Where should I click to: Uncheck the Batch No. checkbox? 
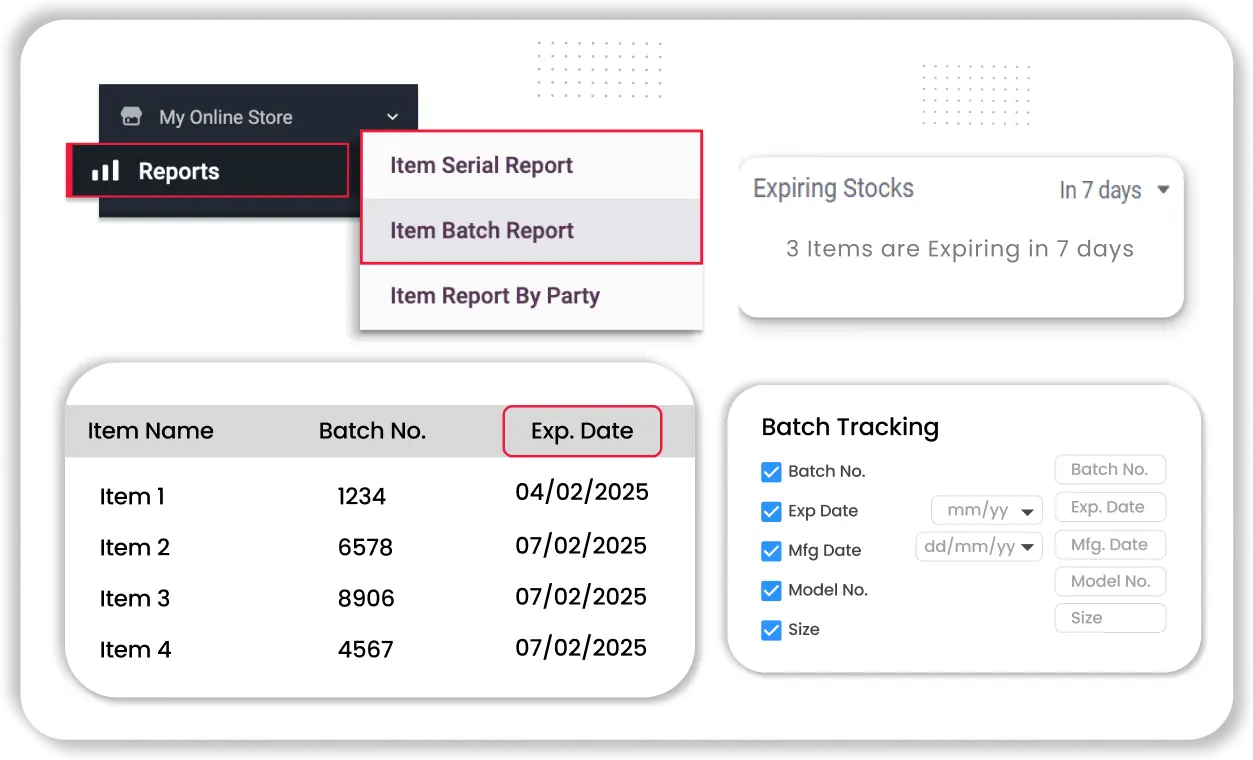click(x=771, y=472)
